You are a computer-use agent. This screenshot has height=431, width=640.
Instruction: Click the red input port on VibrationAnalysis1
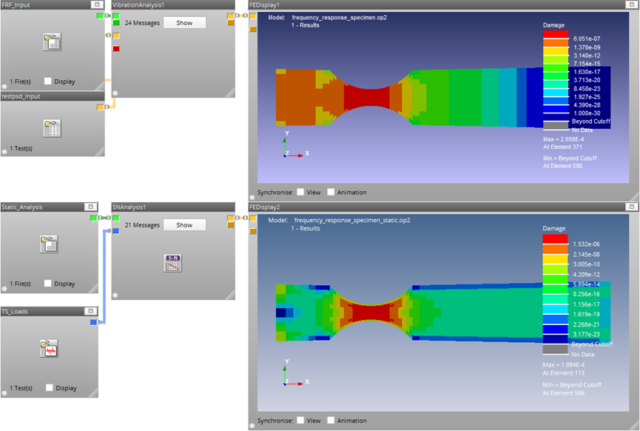(116, 49)
